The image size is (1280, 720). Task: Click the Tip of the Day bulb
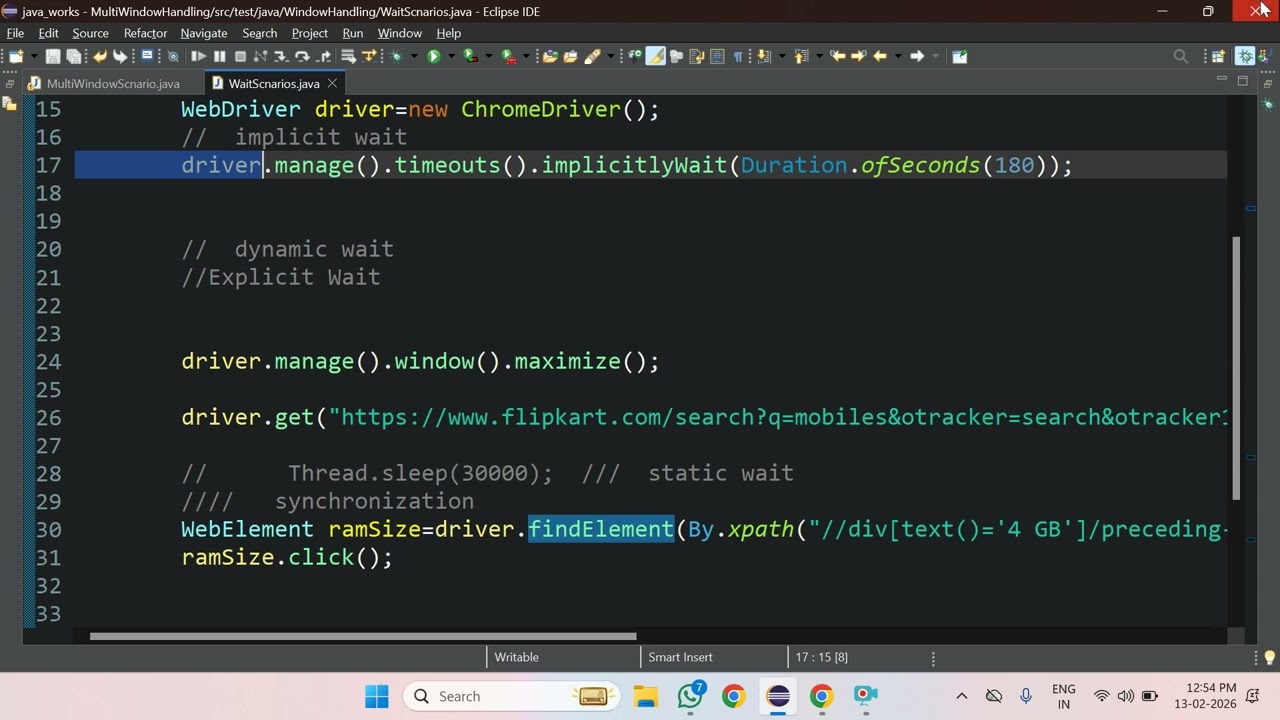click(x=1270, y=658)
